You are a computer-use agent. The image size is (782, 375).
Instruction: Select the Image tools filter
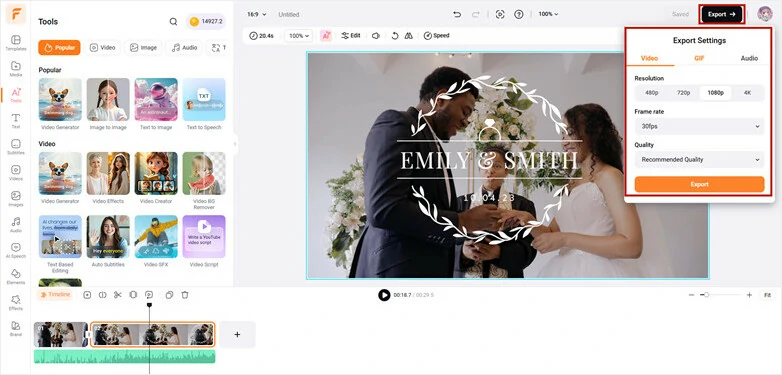pos(143,48)
